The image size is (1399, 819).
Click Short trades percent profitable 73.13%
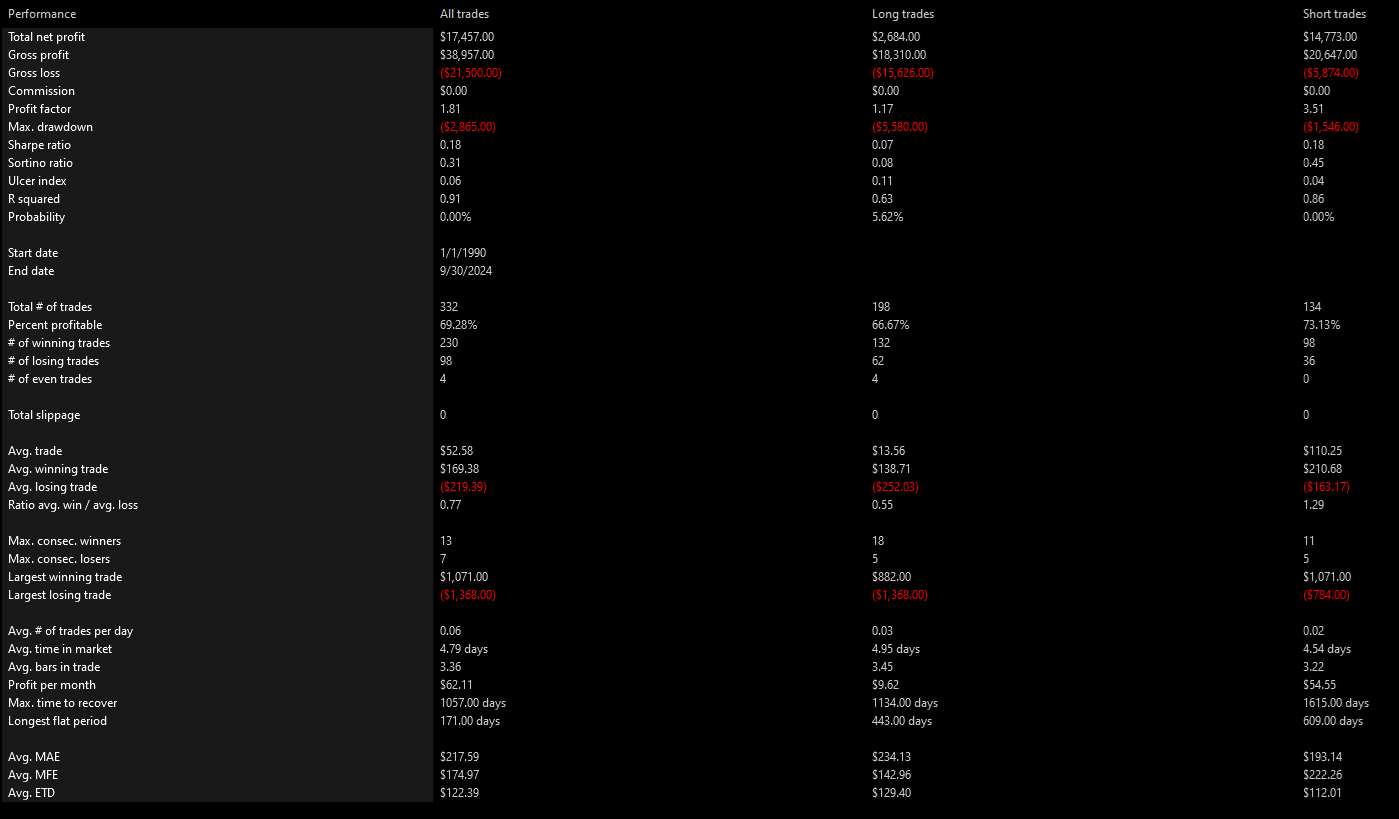[1322, 325]
